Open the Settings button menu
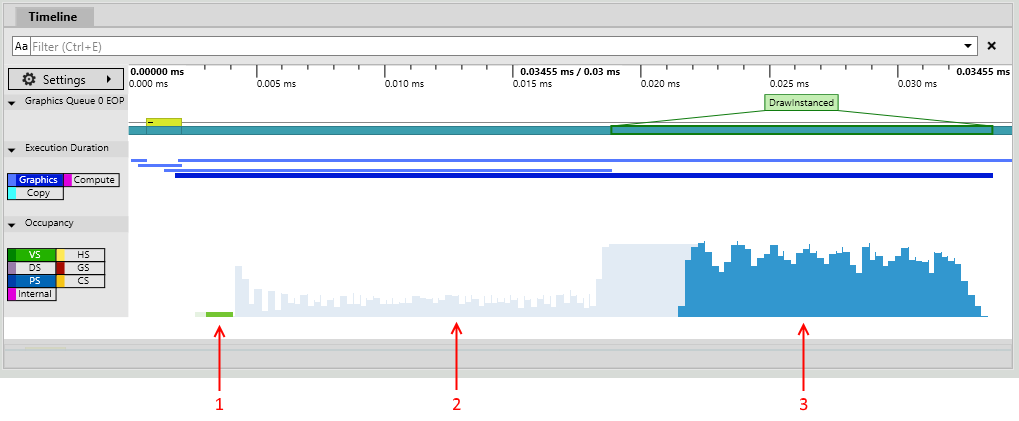The image size is (1019, 421). (x=66, y=79)
